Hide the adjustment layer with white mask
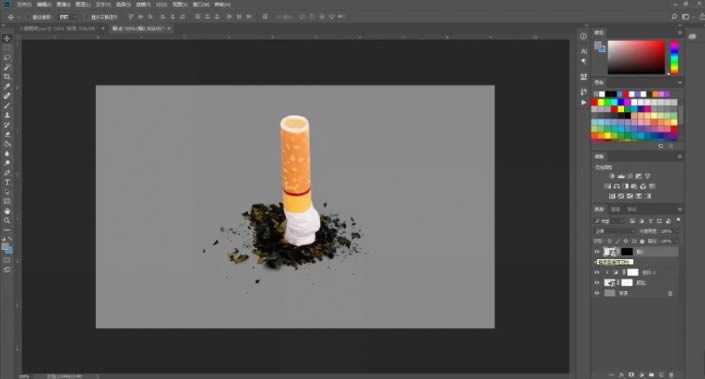Screen dimensions: 705x379 click(597, 272)
